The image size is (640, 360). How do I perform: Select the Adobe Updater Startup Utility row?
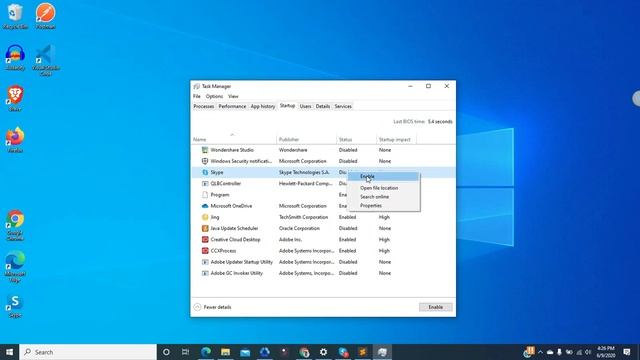pos(323,262)
